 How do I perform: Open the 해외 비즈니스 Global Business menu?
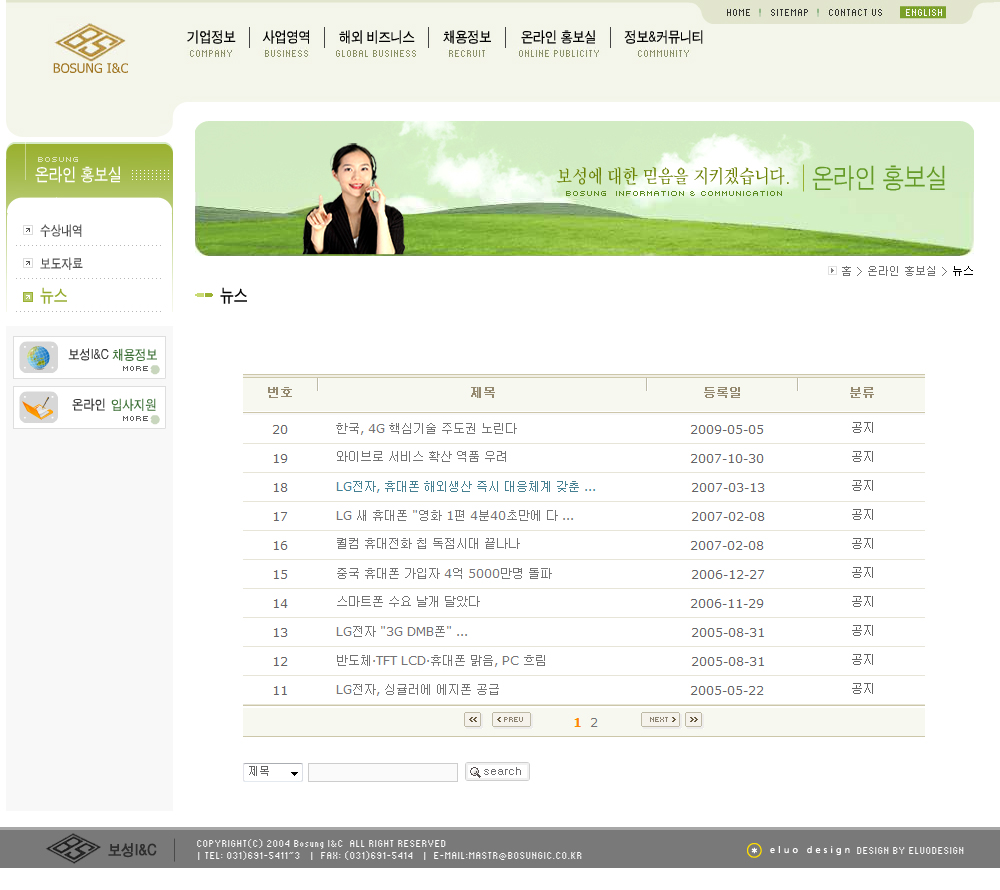click(376, 43)
